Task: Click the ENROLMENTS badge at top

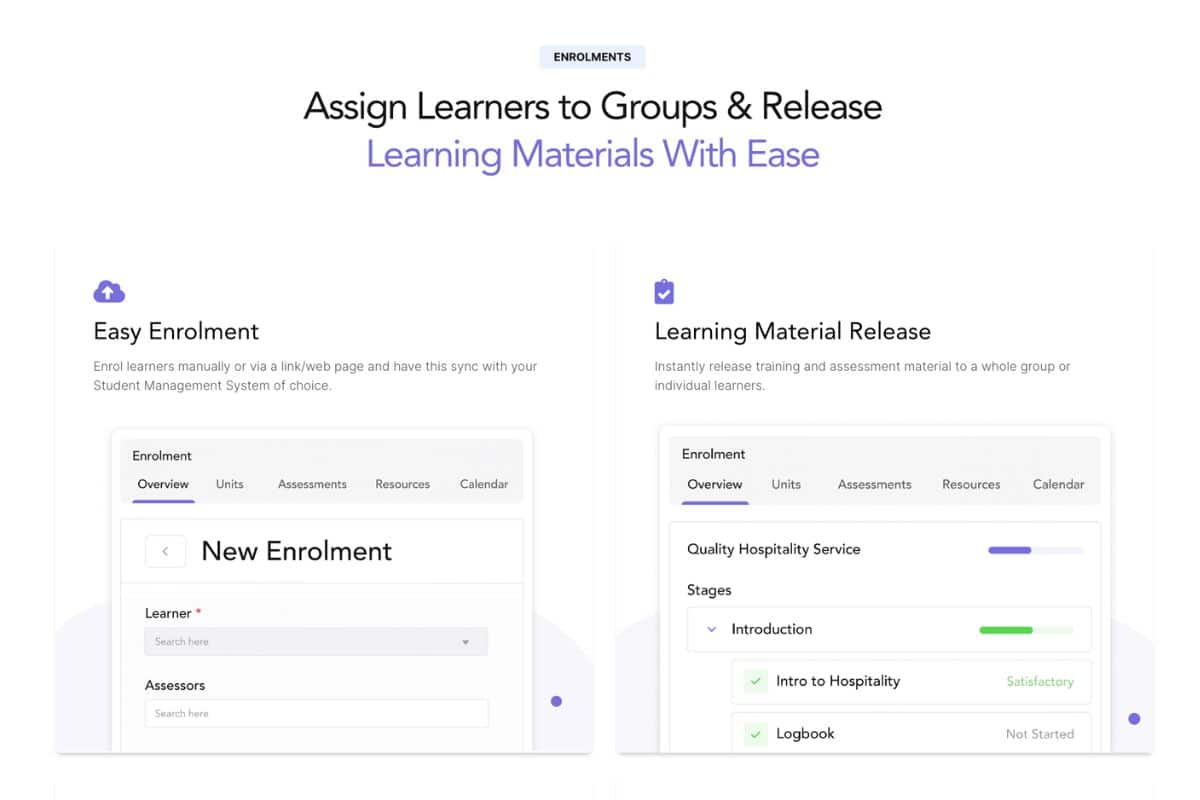Action: click(x=592, y=57)
